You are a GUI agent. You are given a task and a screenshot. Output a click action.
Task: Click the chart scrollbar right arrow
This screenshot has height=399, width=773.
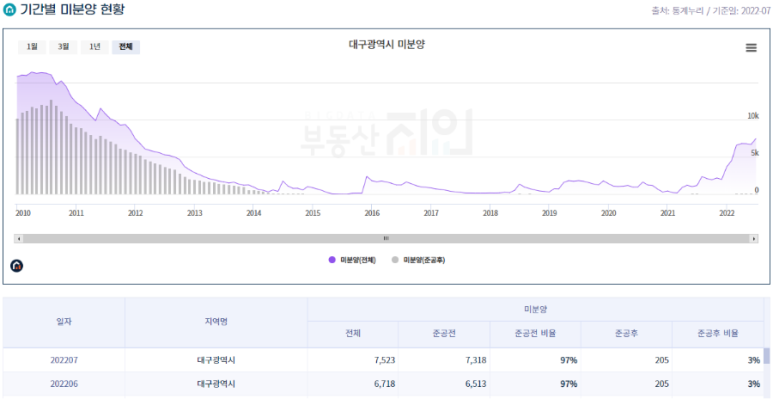754,239
